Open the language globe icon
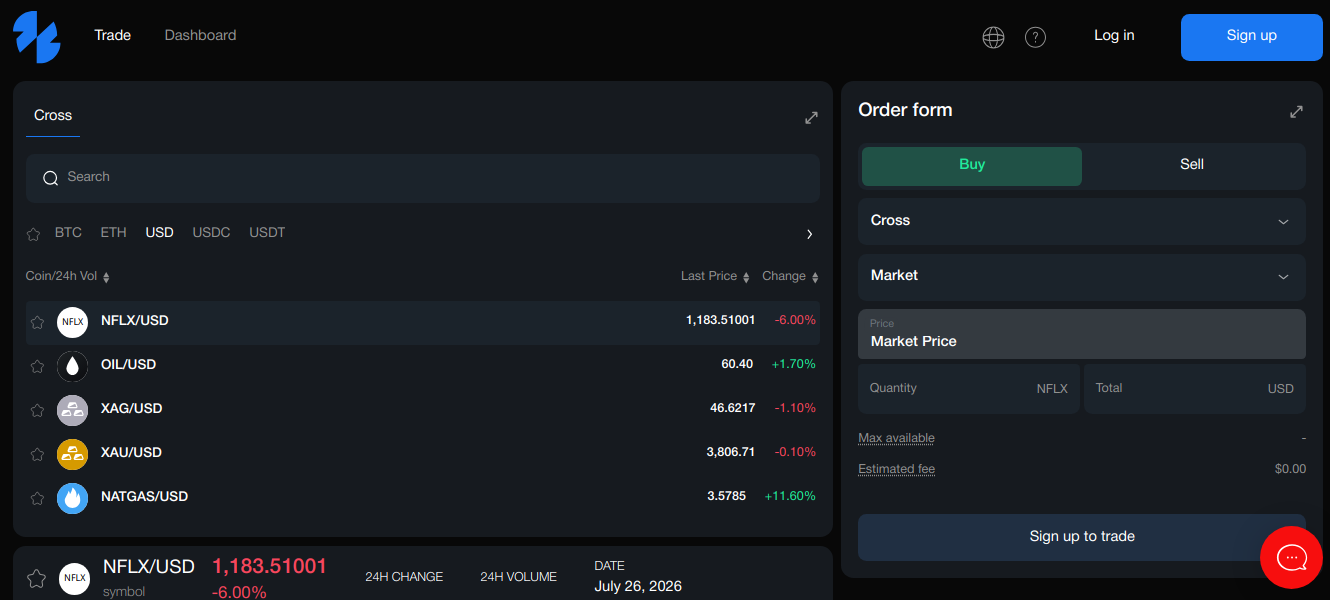This screenshot has width=1330, height=600. coord(993,37)
